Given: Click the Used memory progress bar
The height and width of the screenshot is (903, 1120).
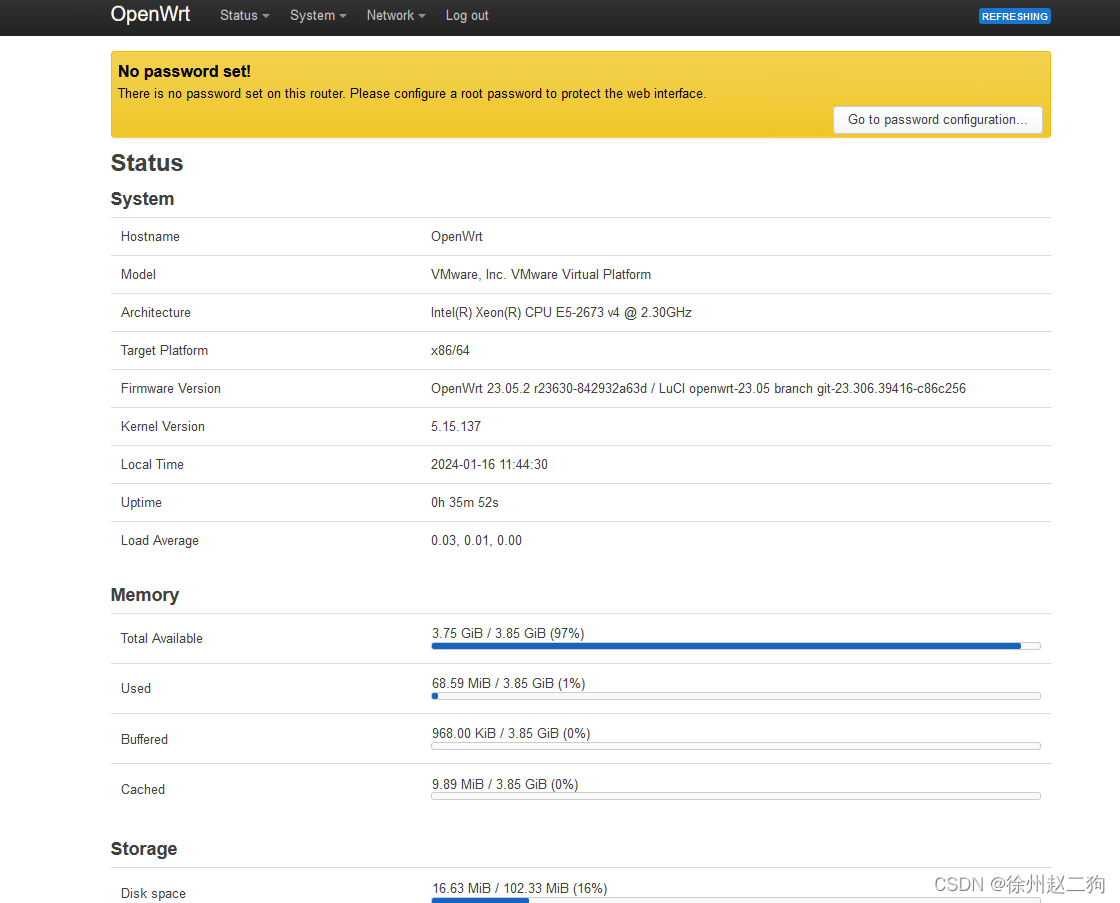Looking at the screenshot, I should click(736, 696).
